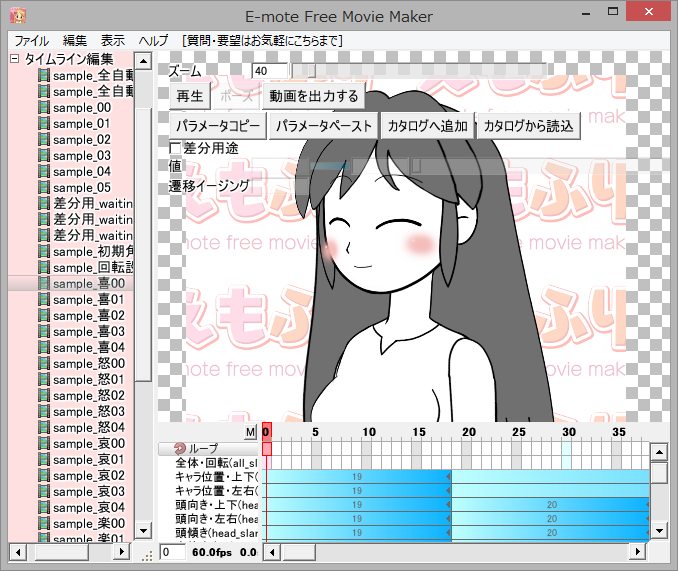This screenshot has height=571, width=678.
Task: Click the film icon beside sample_喜02
Action: tap(44, 316)
